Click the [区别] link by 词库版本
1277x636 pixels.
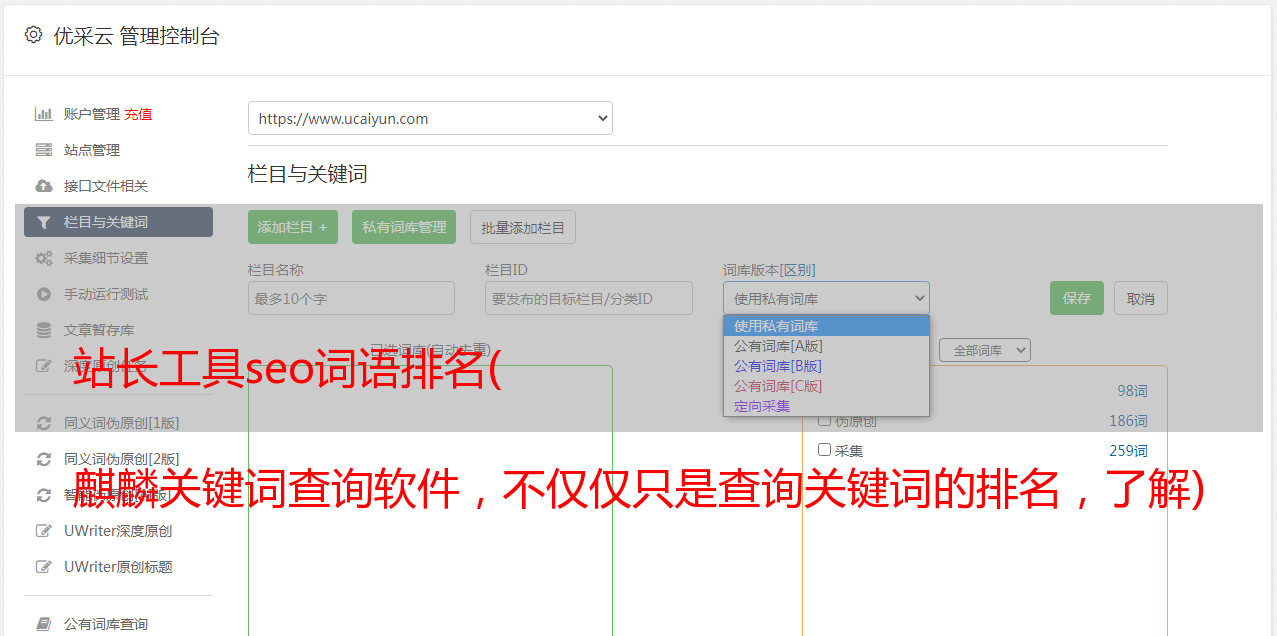[x=799, y=270]
